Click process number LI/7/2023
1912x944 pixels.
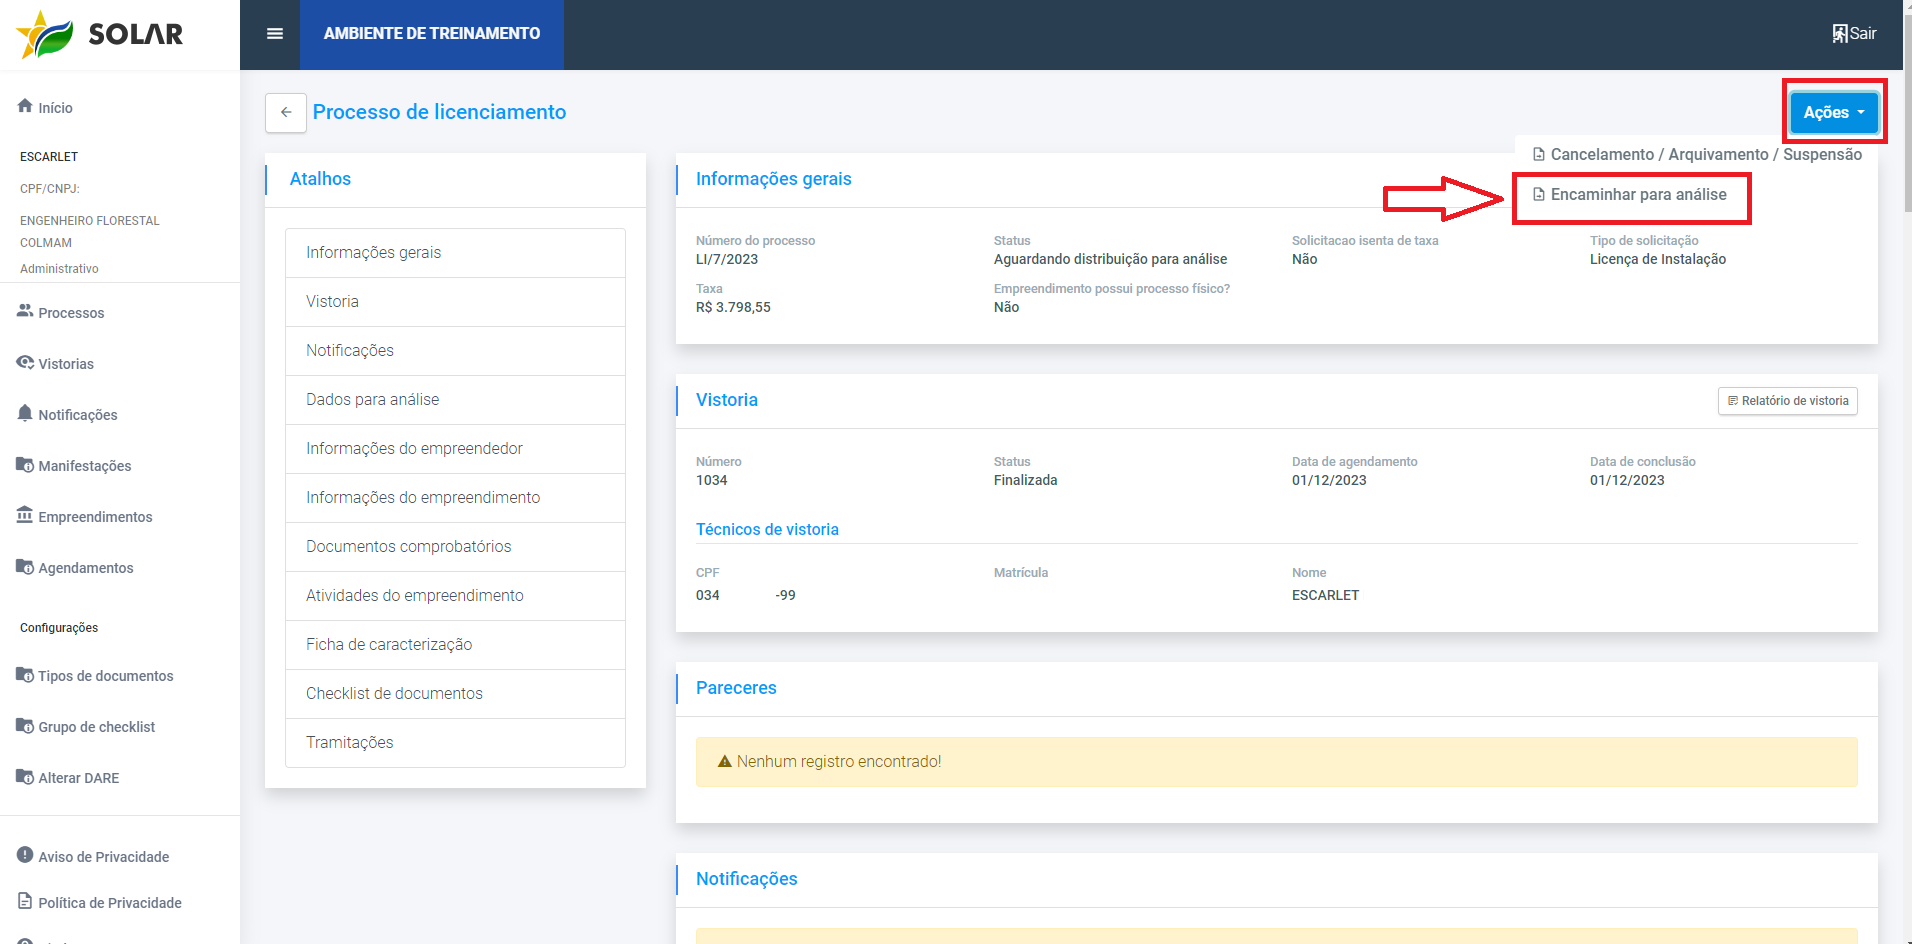pos(727,259)
